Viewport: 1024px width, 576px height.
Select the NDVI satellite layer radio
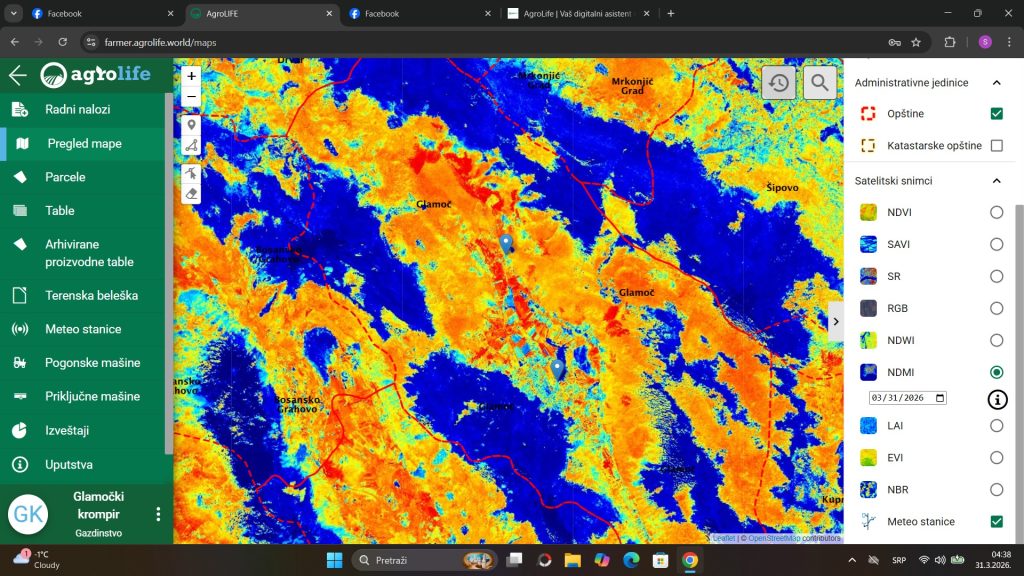pos(996,212)
